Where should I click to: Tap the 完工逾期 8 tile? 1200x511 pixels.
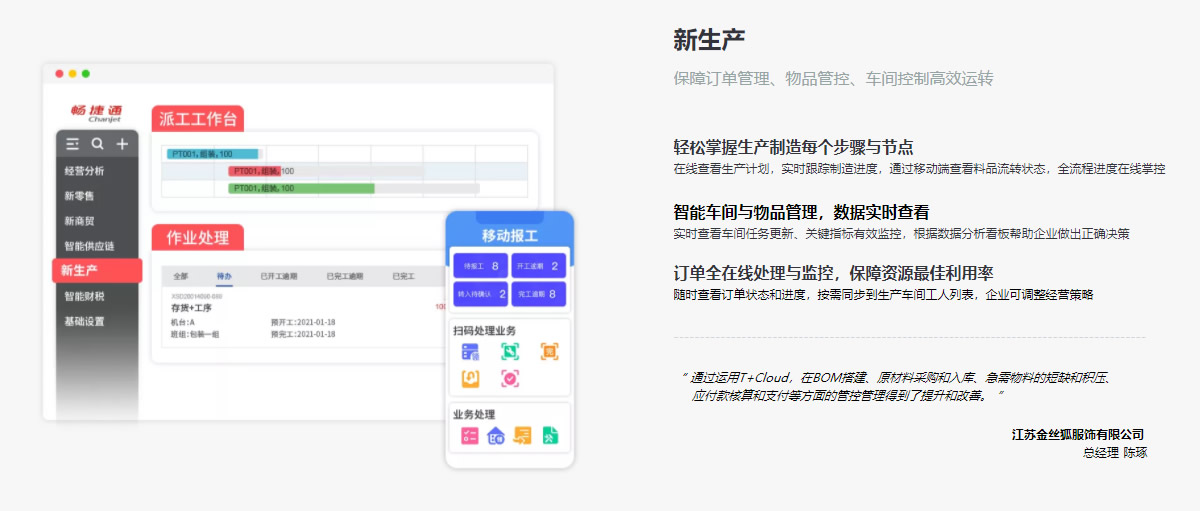pos(539,294)
